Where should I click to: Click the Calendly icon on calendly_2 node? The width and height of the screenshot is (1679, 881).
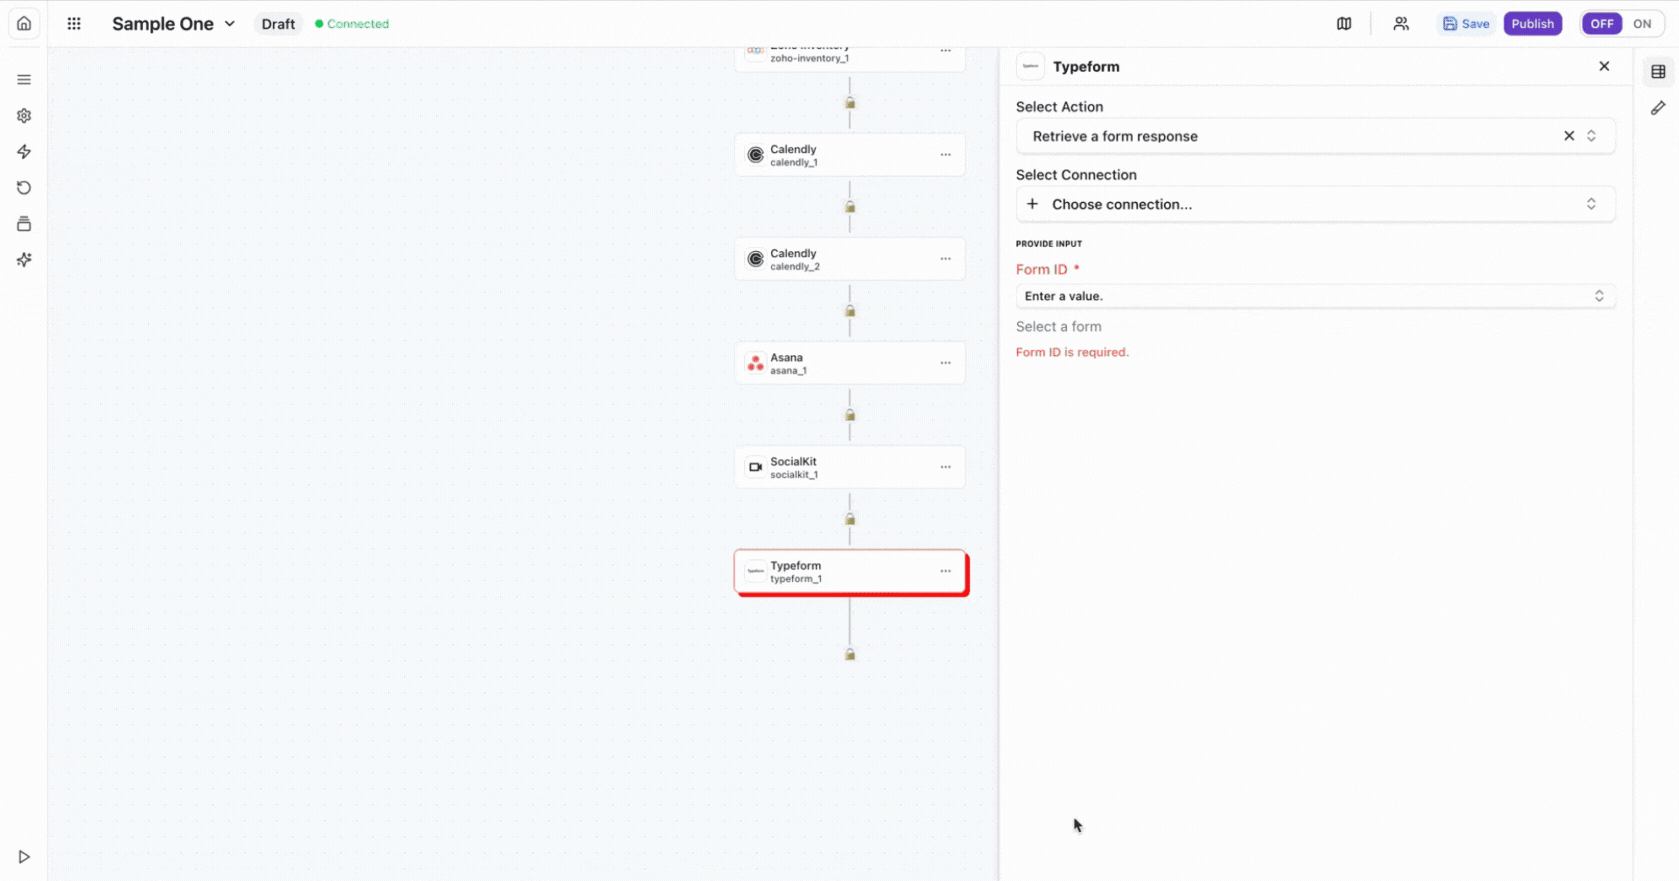tap(756, 259)
